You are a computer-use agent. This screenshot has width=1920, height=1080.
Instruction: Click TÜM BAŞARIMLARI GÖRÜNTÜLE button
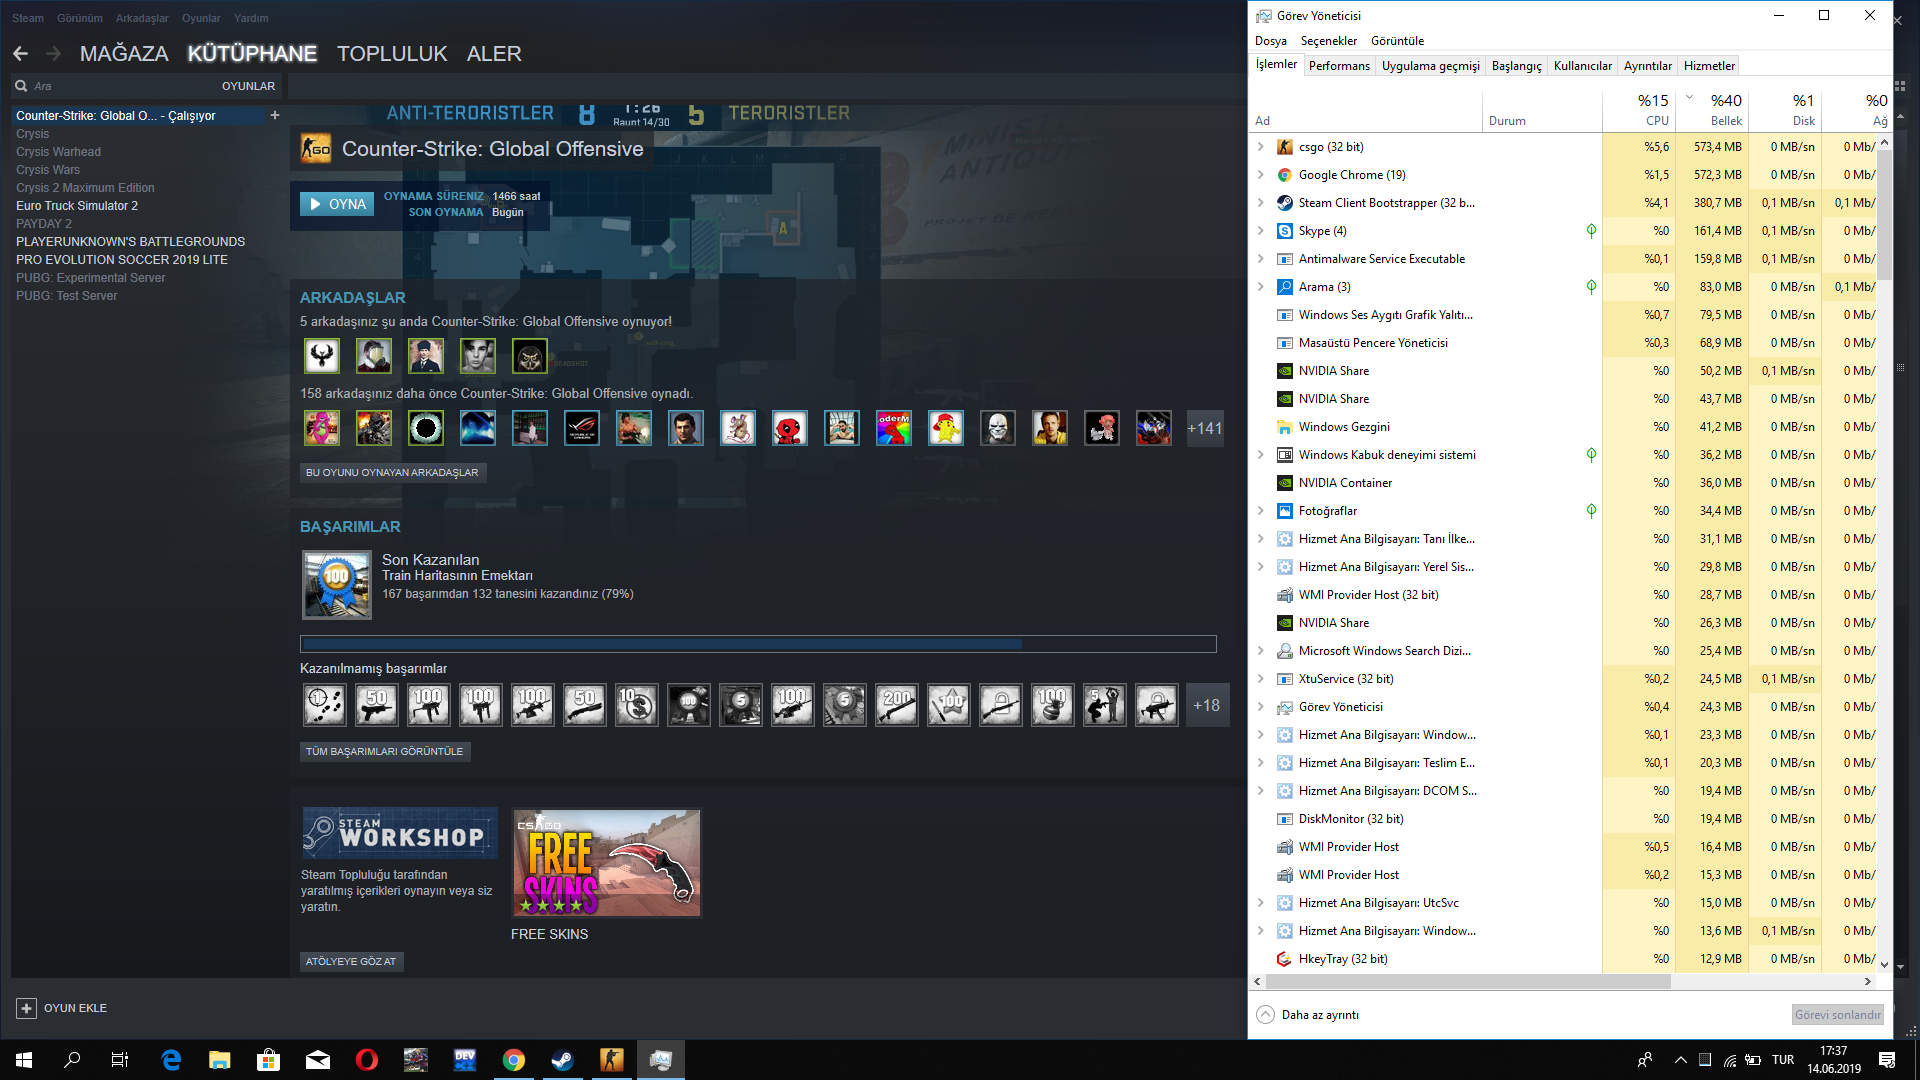click(385, 751)
